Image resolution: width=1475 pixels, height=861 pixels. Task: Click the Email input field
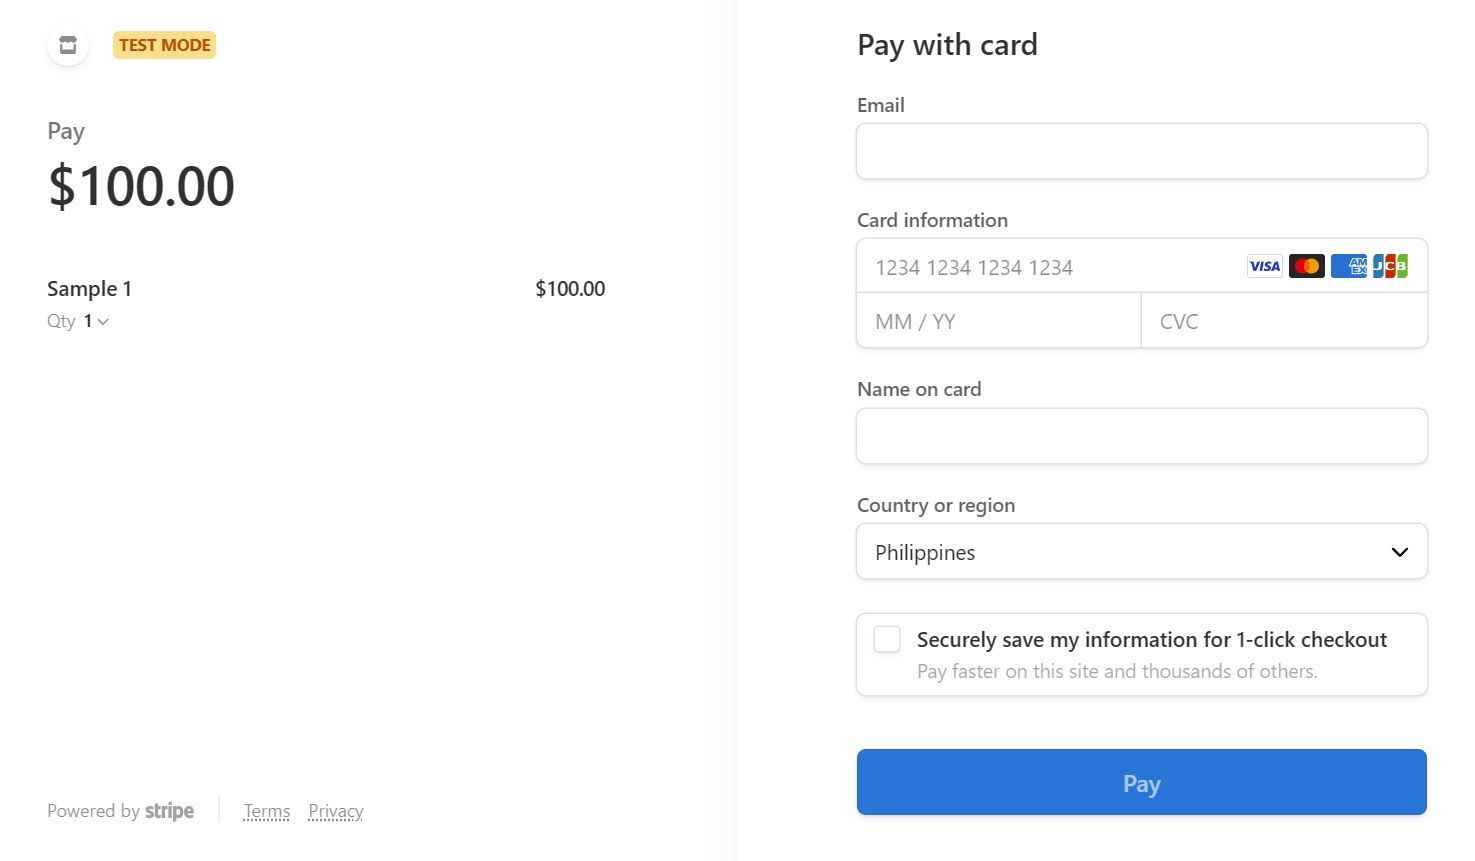click(x=1141, y=150)
